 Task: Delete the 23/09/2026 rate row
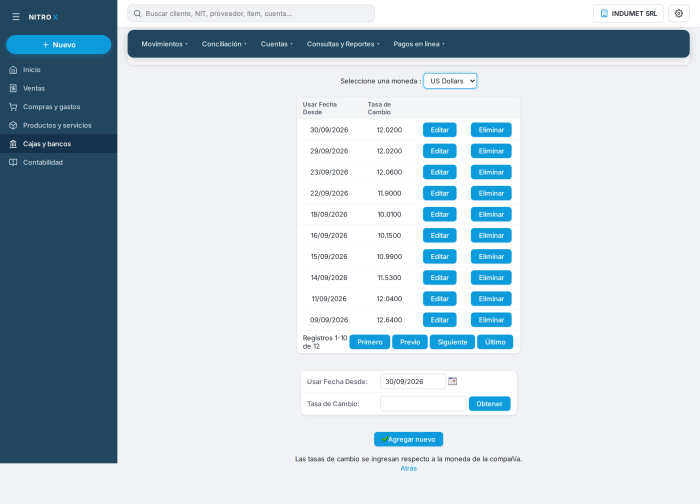[491, 172]
